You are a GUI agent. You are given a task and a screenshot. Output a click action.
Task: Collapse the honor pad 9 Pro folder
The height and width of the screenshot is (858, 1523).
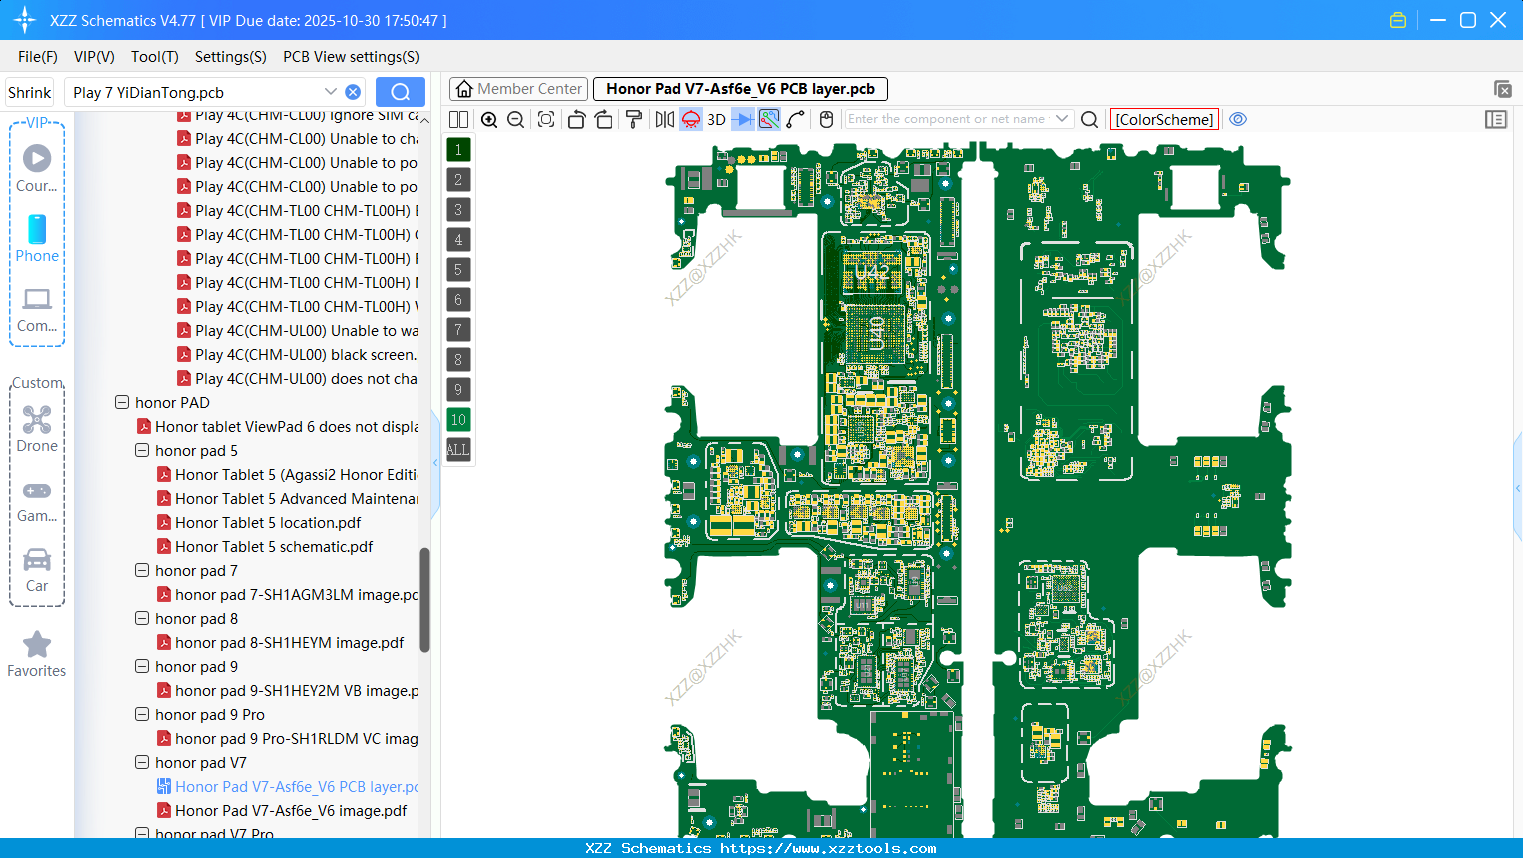(142, 714)
